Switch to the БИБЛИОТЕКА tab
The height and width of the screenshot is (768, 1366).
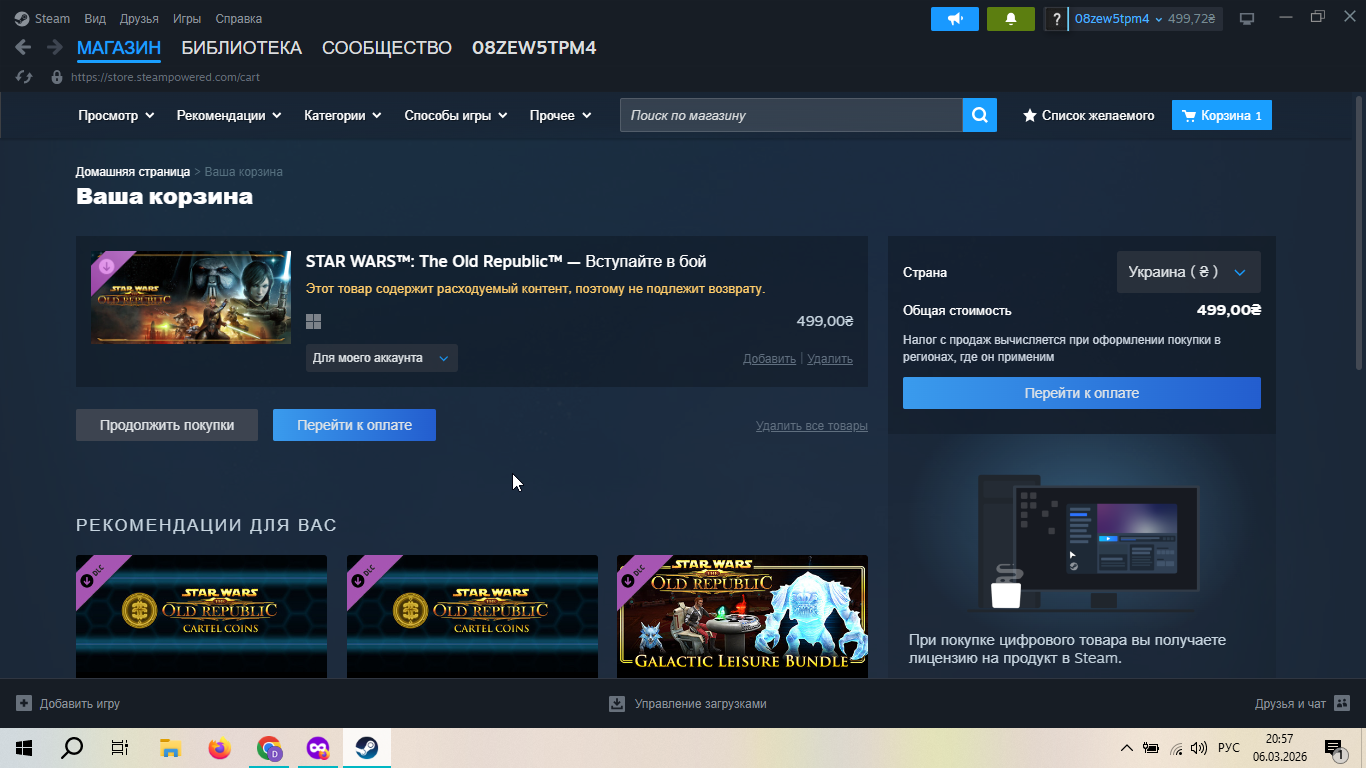[241, 48]
